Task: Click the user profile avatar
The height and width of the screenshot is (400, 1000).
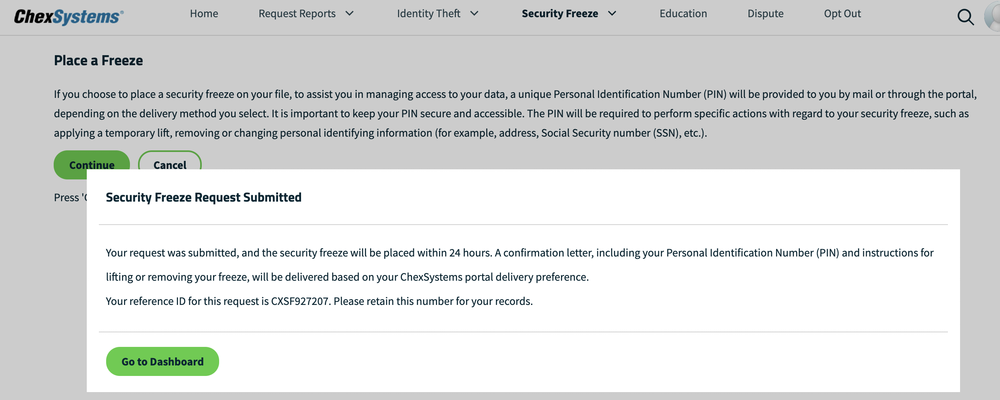Action: pyautogui.click(x=990, y=17)
